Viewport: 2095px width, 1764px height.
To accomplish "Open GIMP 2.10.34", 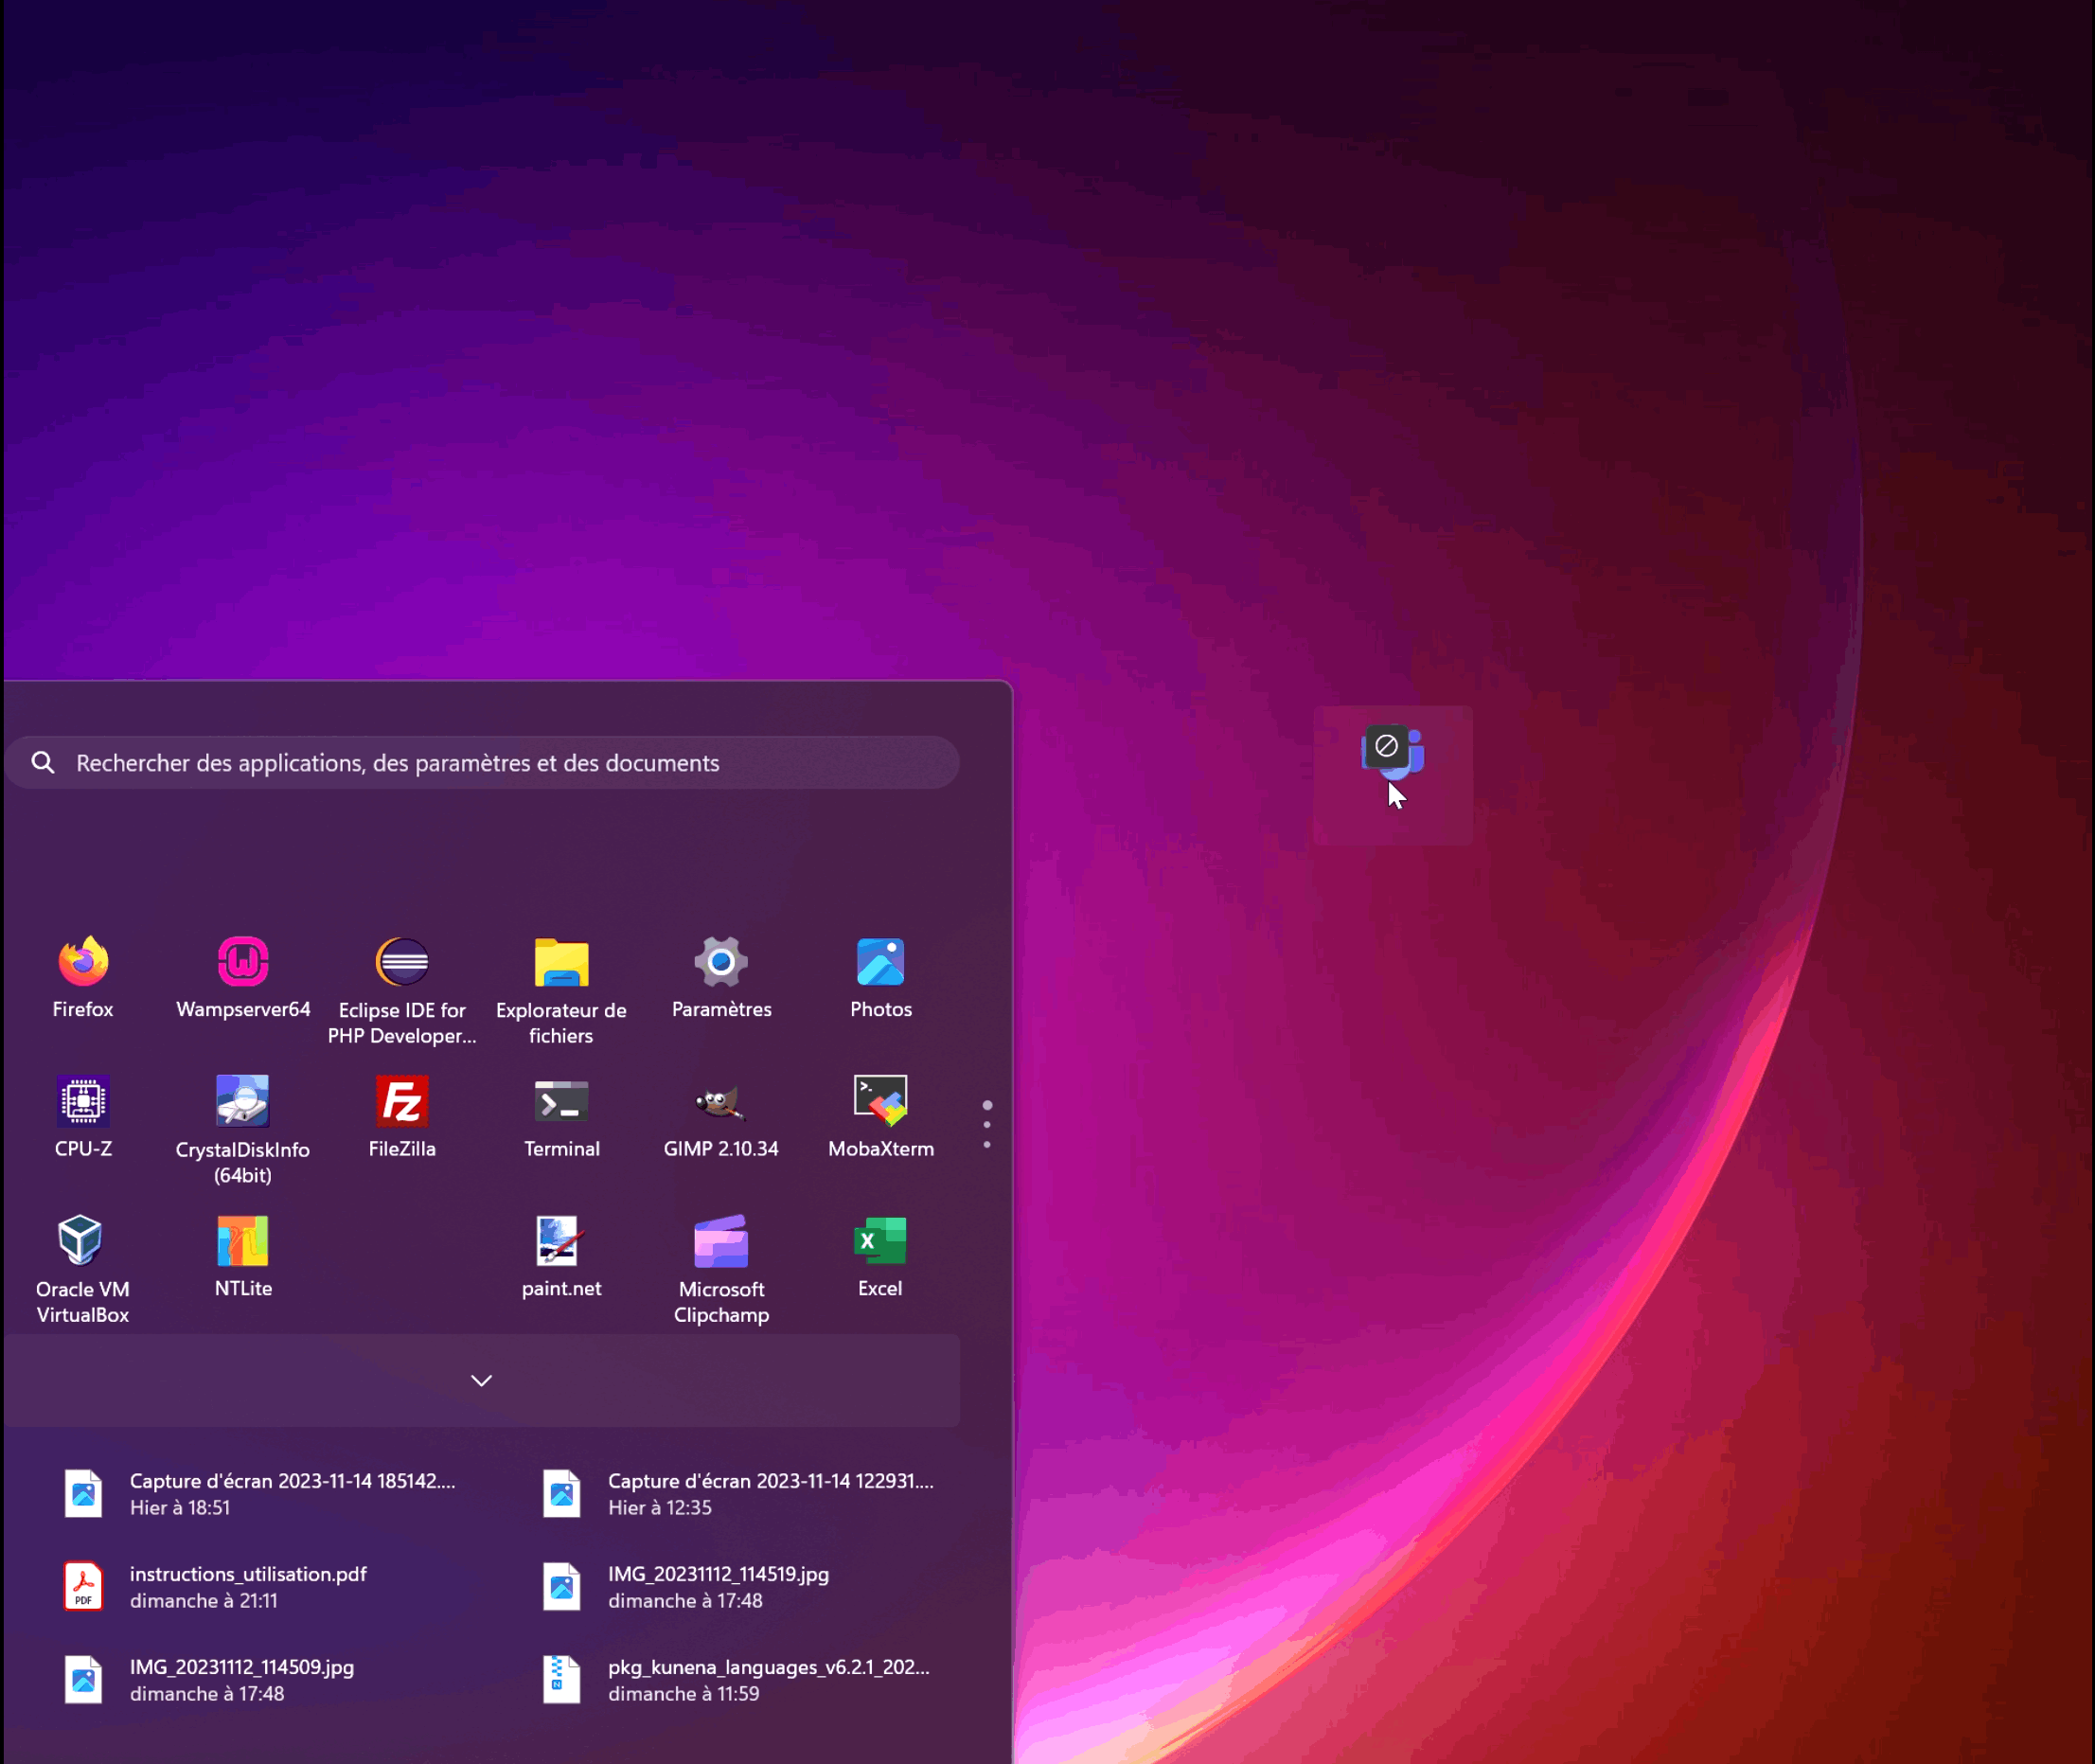I will [721, 1117].
